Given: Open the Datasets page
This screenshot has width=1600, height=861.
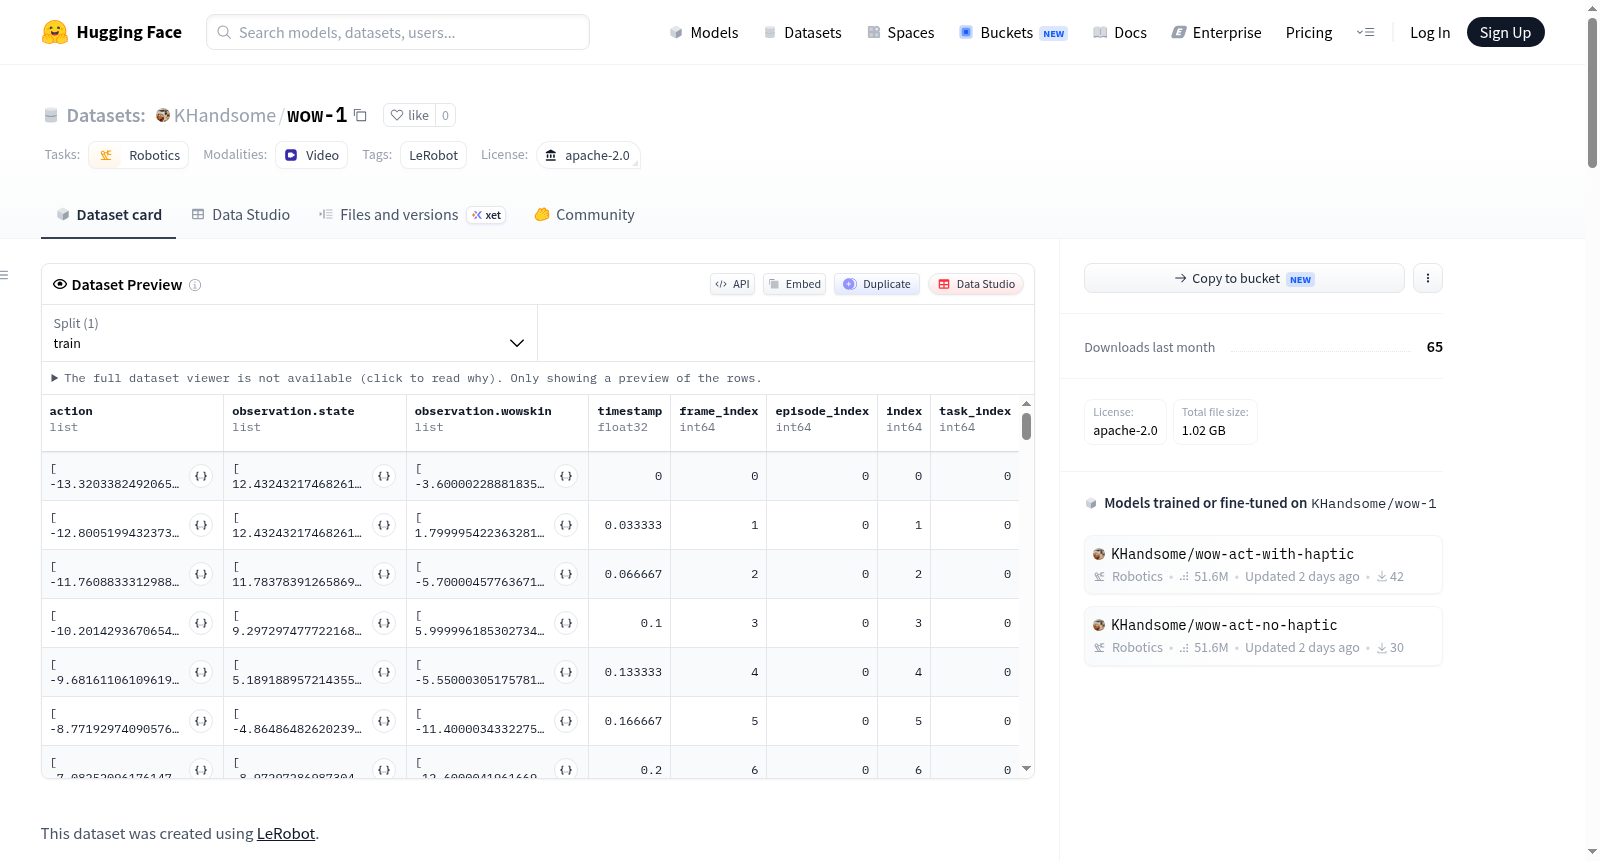Looking at the screenshot, I should (x=803, y=32).
